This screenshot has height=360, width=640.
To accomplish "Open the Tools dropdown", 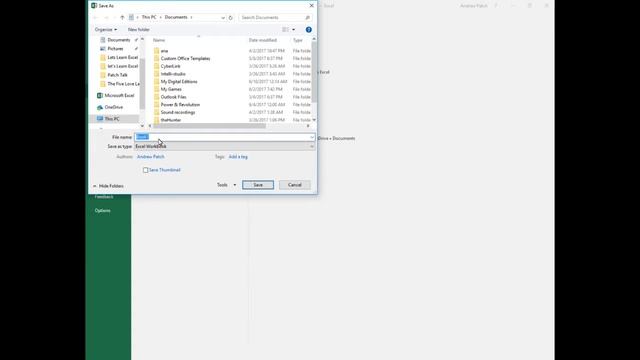I will [x=227, y=185].
